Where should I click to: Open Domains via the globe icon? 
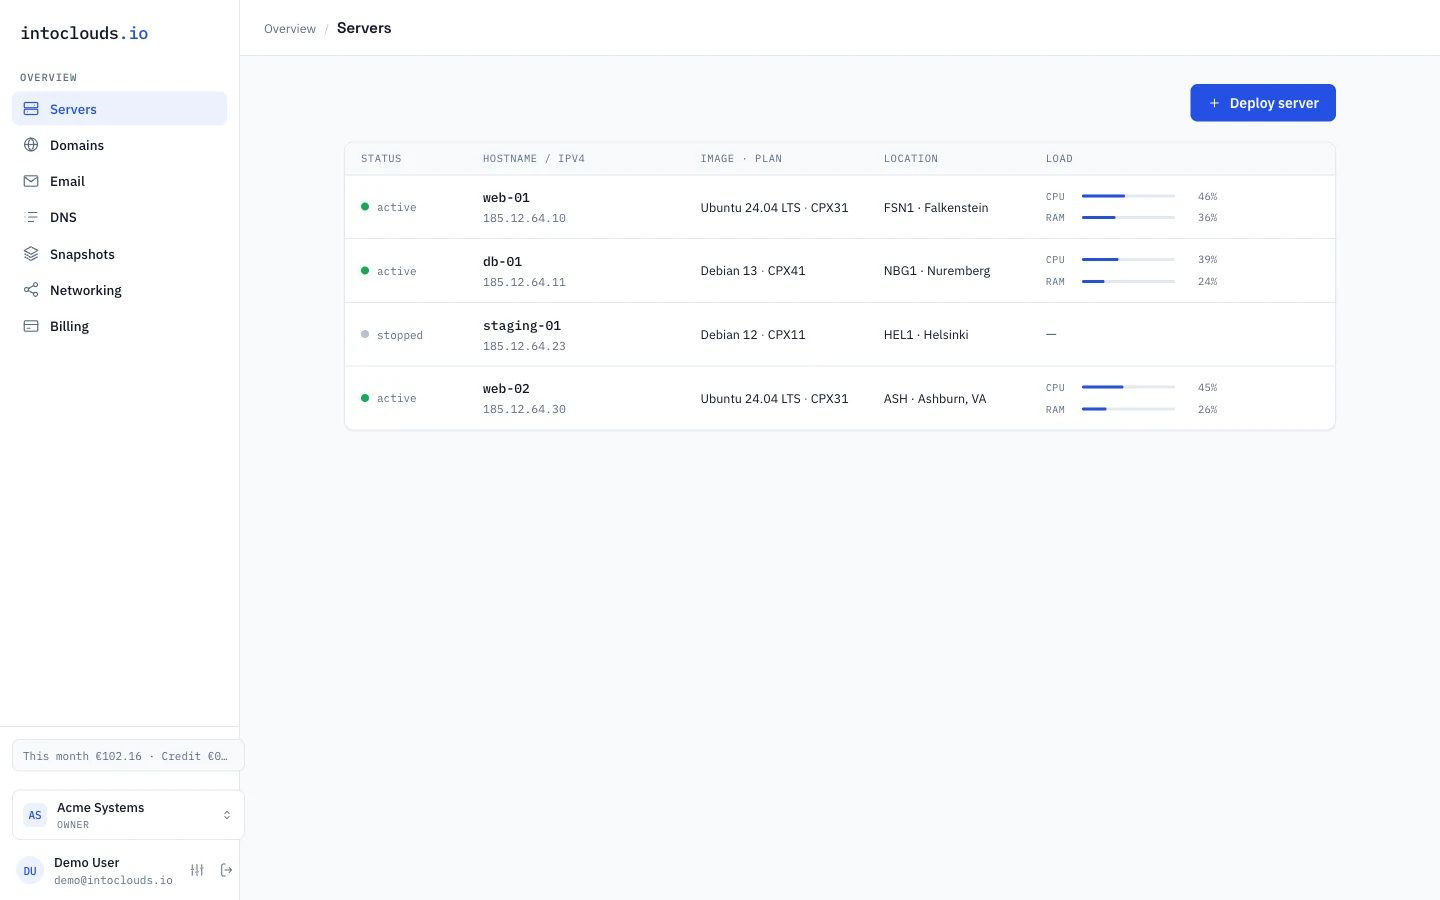31,145
